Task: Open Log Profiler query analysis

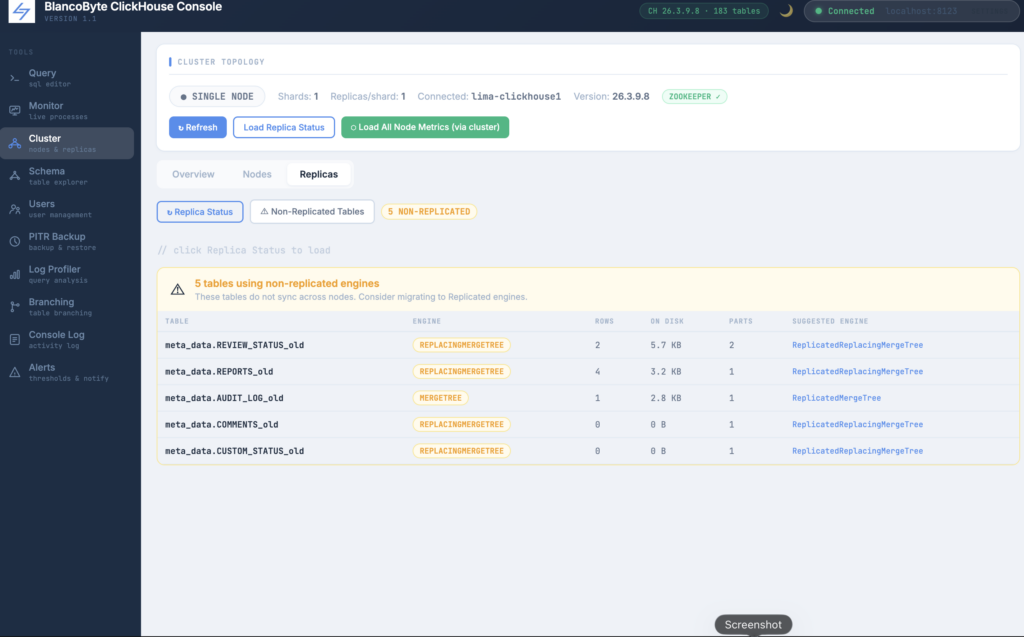Action: click(x=67, y=274)
